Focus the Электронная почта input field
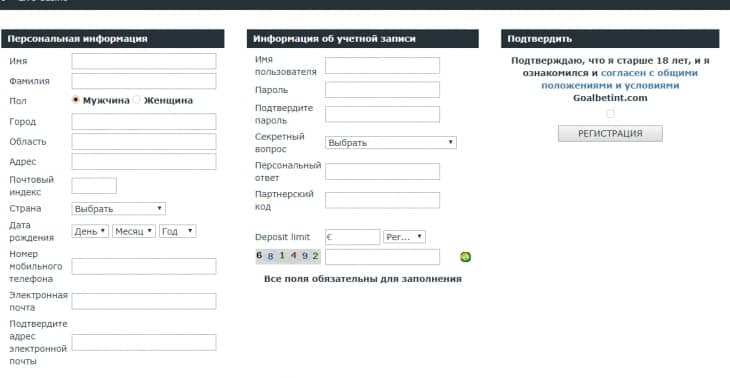 (x=144, y=301)
